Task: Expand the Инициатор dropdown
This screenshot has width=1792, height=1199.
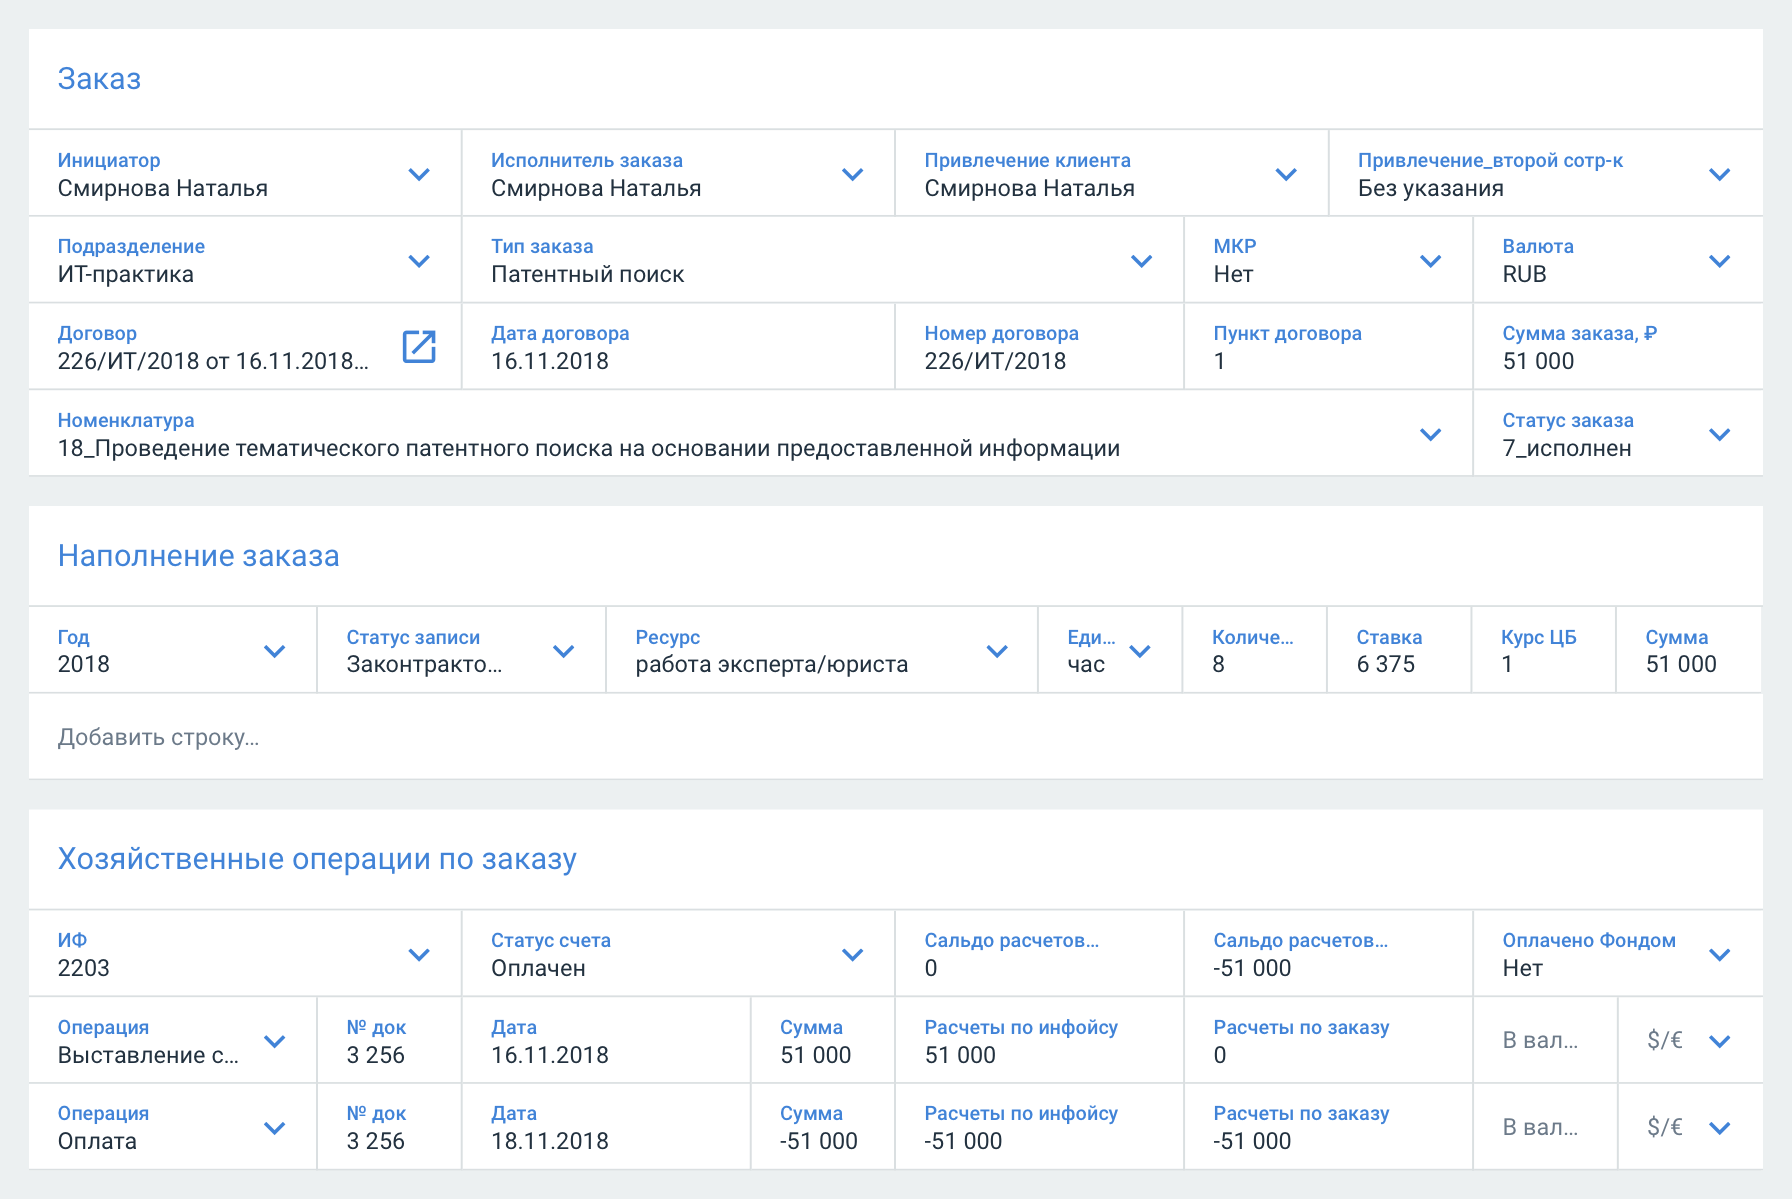Action: (x=419, y=174)
